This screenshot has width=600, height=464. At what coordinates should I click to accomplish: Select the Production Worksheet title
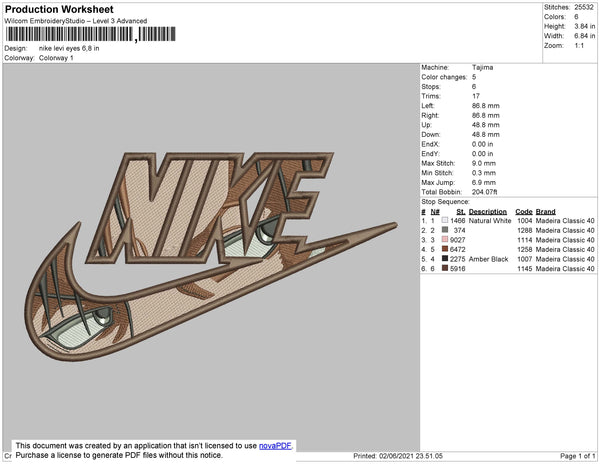(59, 10)
